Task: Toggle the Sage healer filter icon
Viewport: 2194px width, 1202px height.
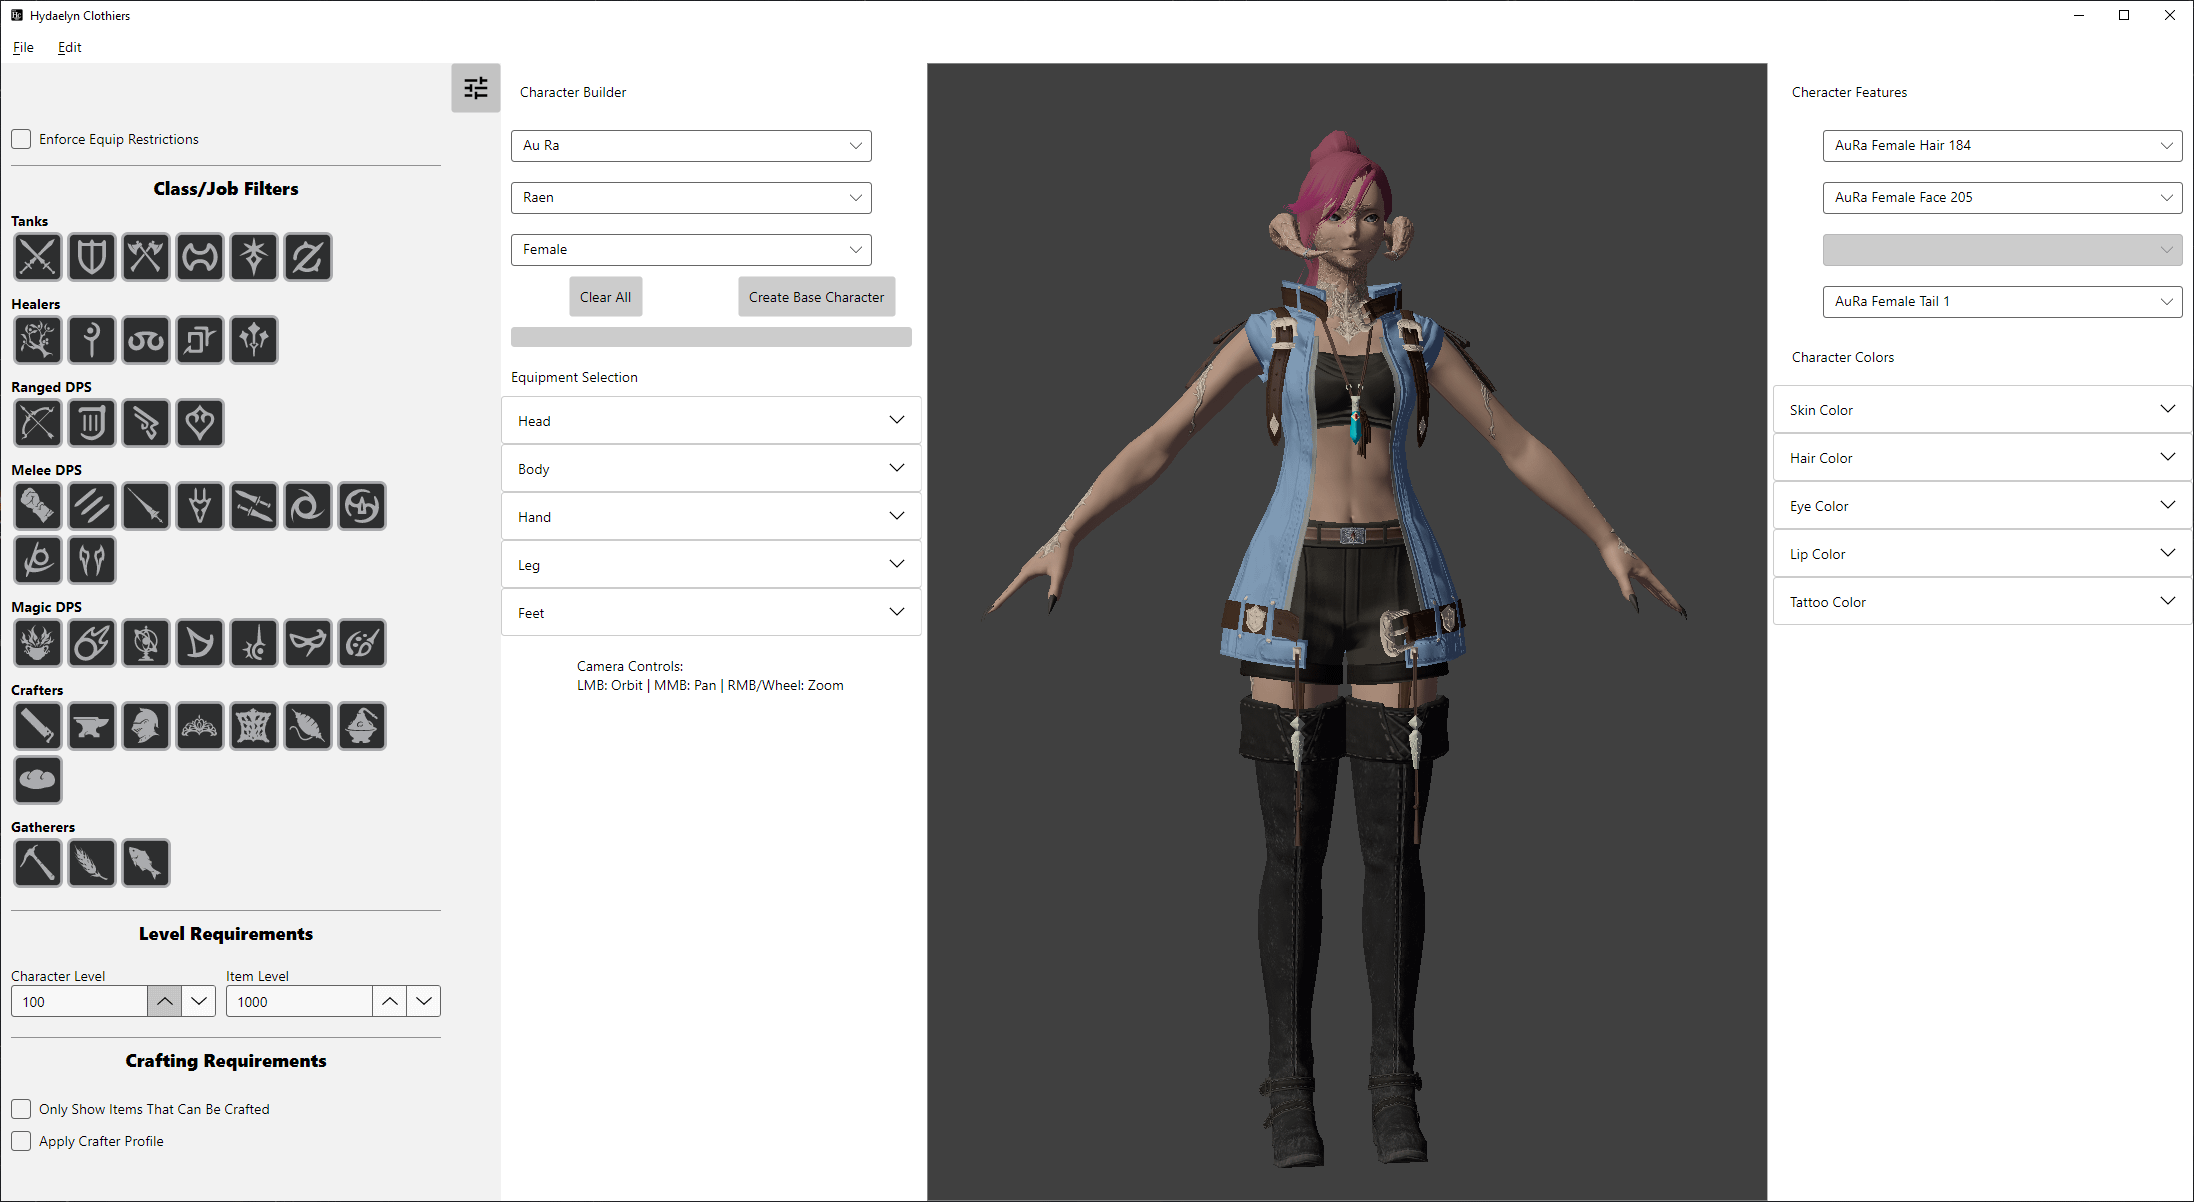Action: tap(254, 340)
